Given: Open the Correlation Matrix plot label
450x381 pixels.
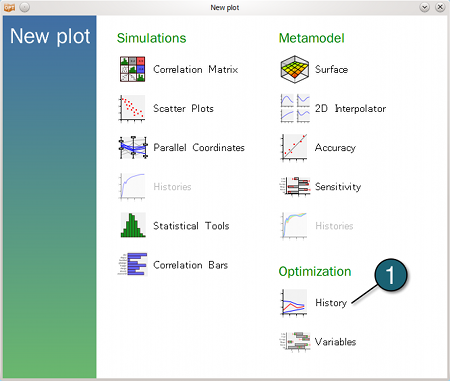Looking at the screenshot, I should pos(196,69).
